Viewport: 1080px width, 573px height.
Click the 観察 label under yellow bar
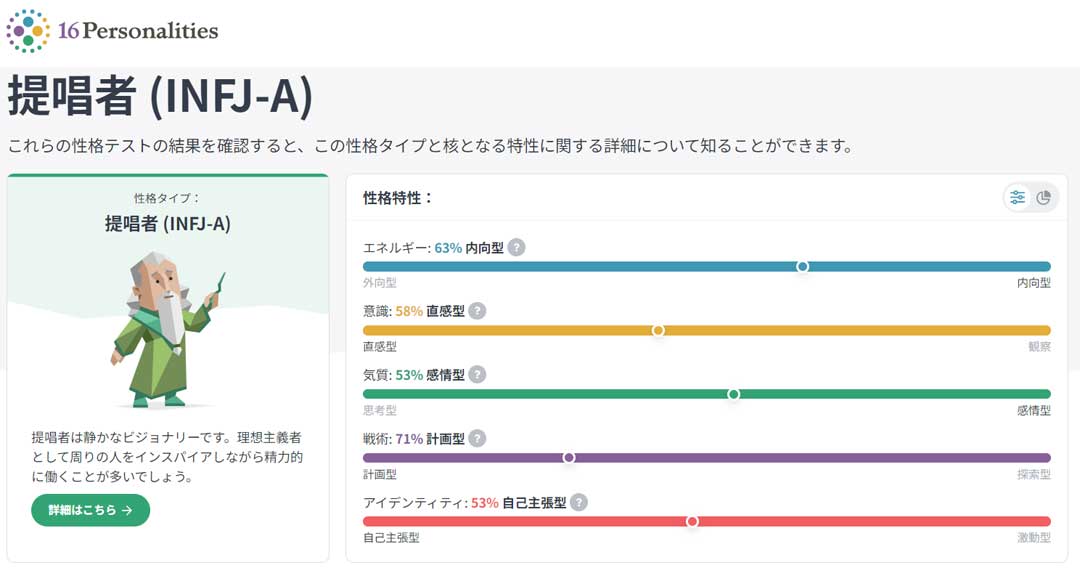[x=1039, y=346]
